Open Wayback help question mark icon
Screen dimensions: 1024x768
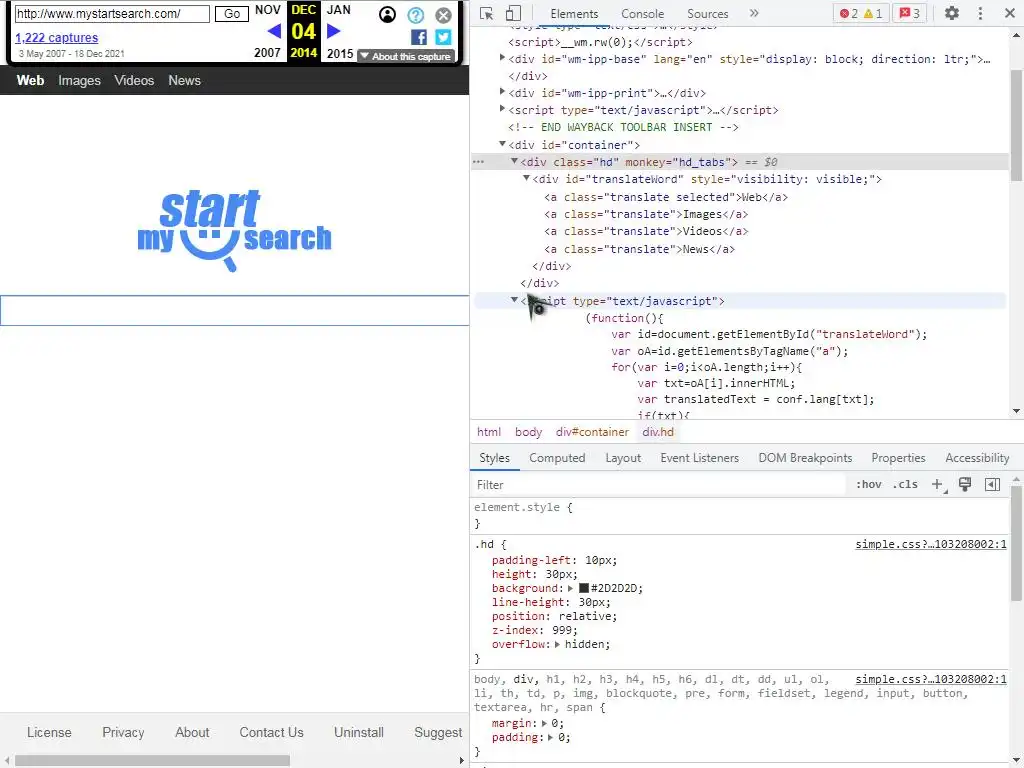(415, 15)
